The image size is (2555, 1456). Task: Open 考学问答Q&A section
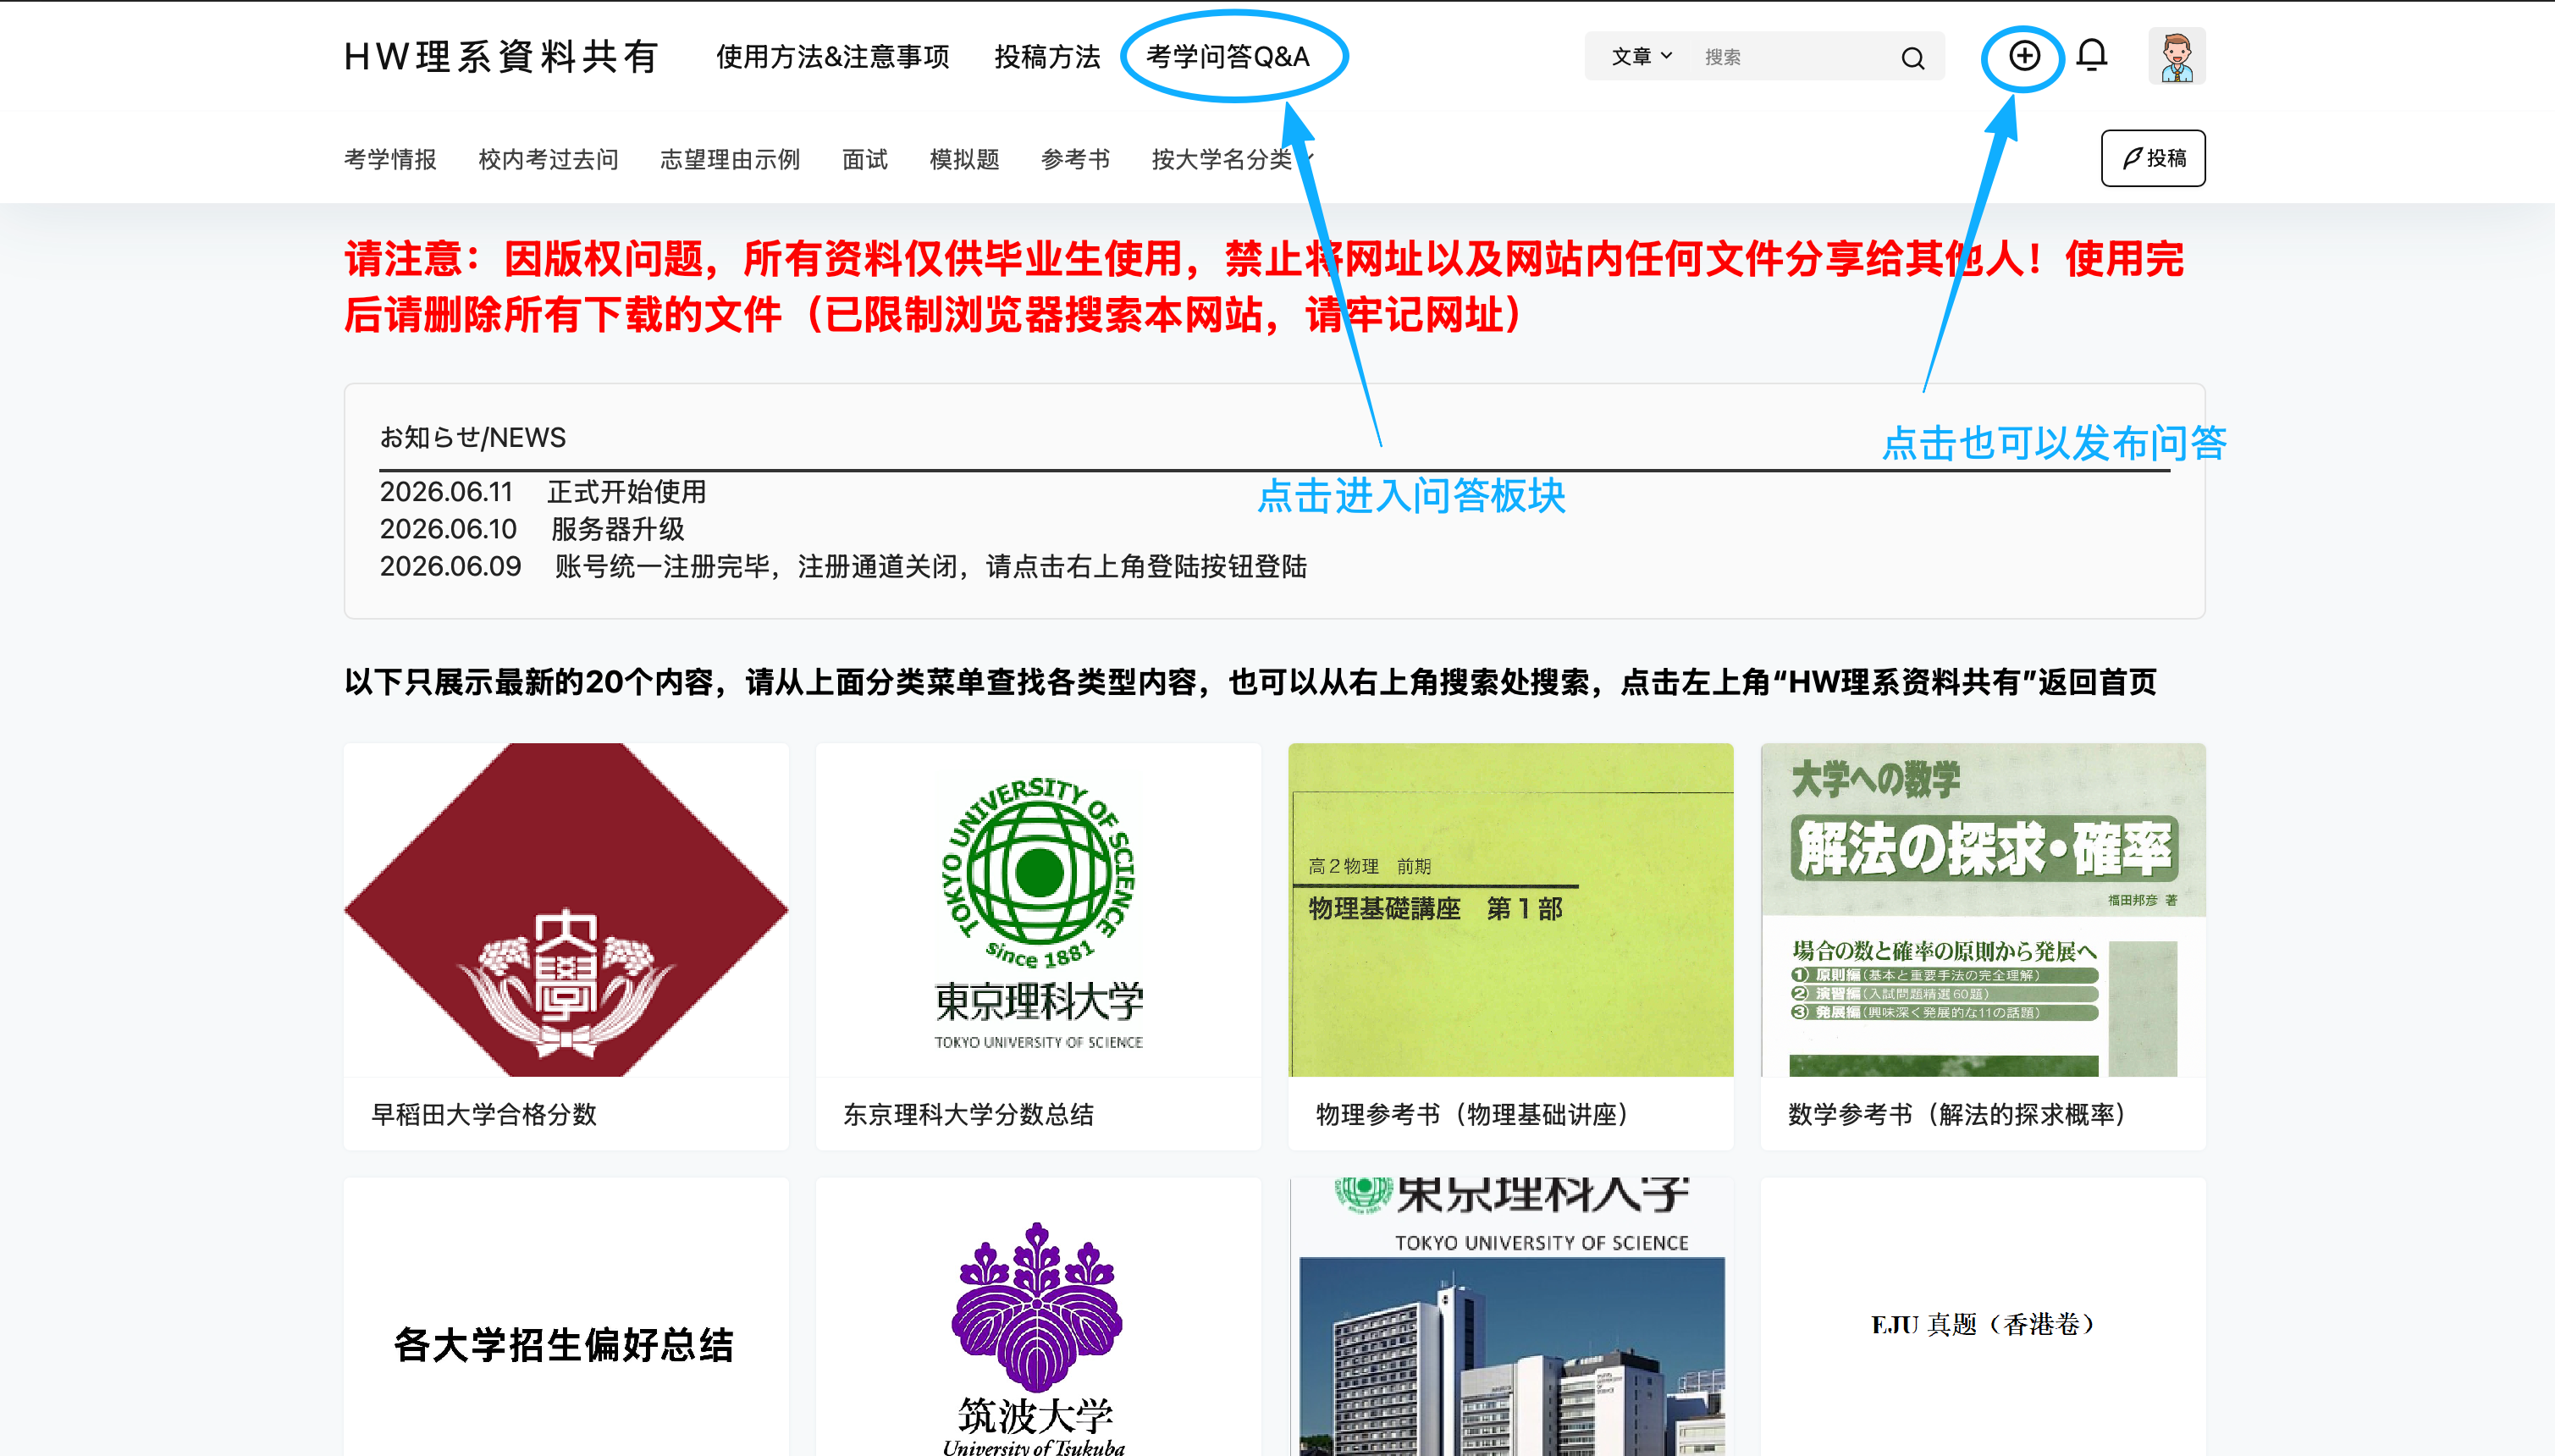click(1227, 57)
